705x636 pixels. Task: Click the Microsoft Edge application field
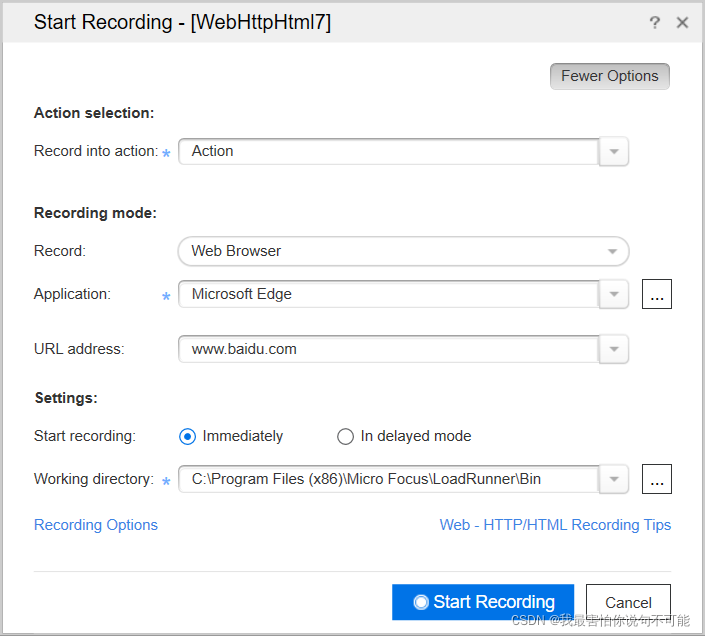[388, 294]
